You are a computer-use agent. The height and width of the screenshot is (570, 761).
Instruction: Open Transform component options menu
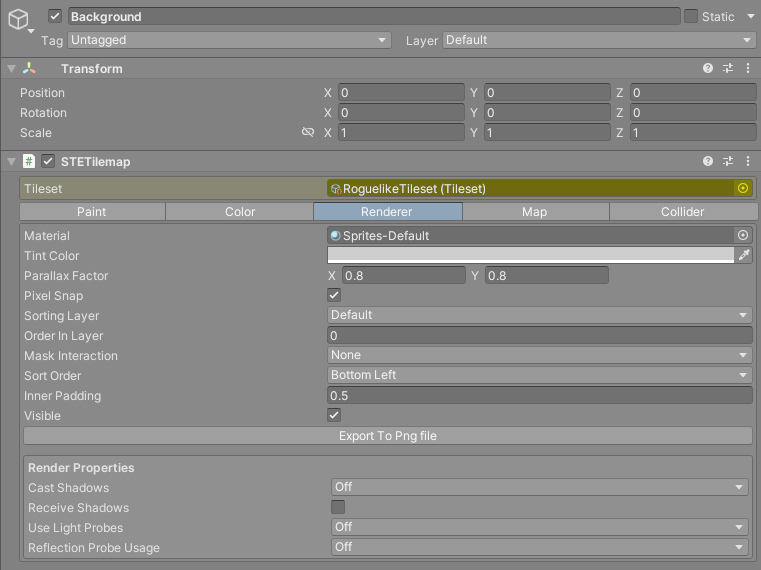pyautogui.click(x=748, y=68)
